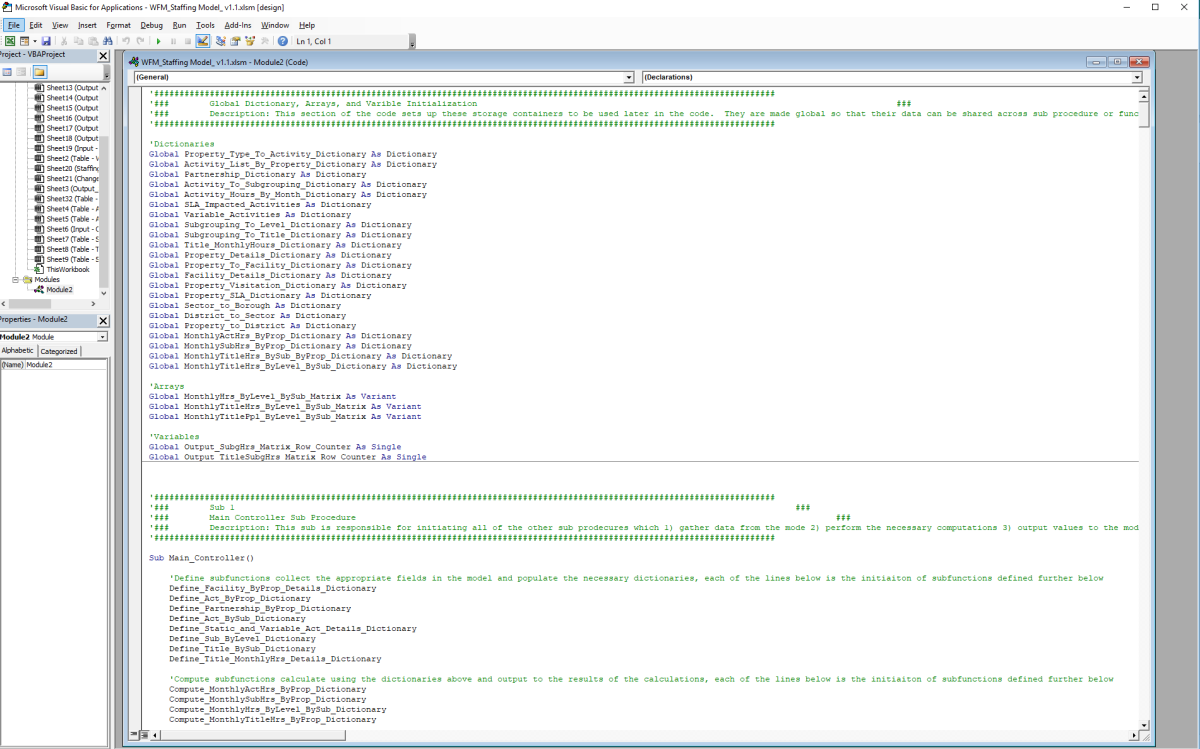The height and width of the screenshot is (749, 1200).
Task: Switch to the Categorized tab
Action: [58, 351]
